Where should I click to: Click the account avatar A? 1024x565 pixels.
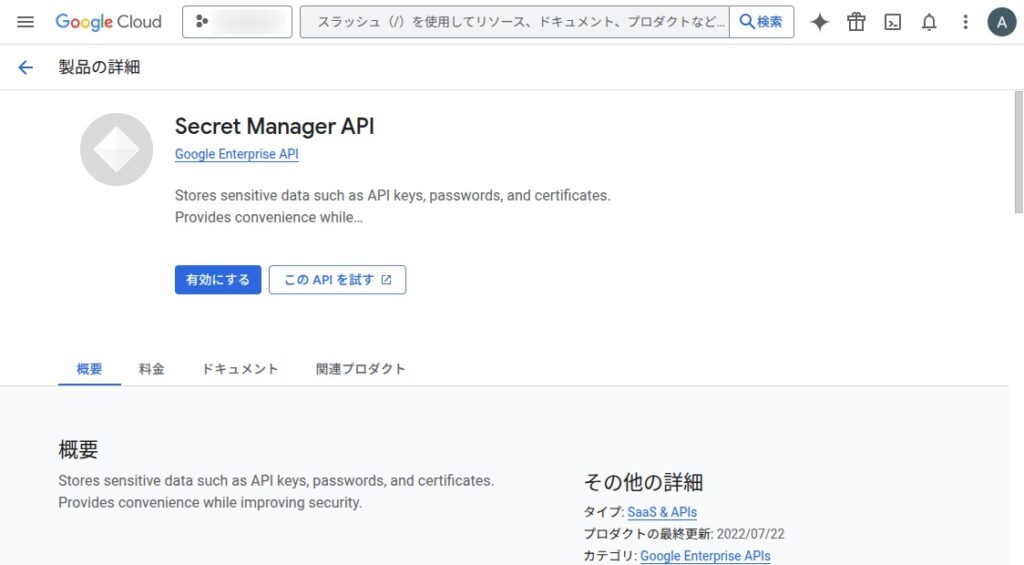[1001, 22]
